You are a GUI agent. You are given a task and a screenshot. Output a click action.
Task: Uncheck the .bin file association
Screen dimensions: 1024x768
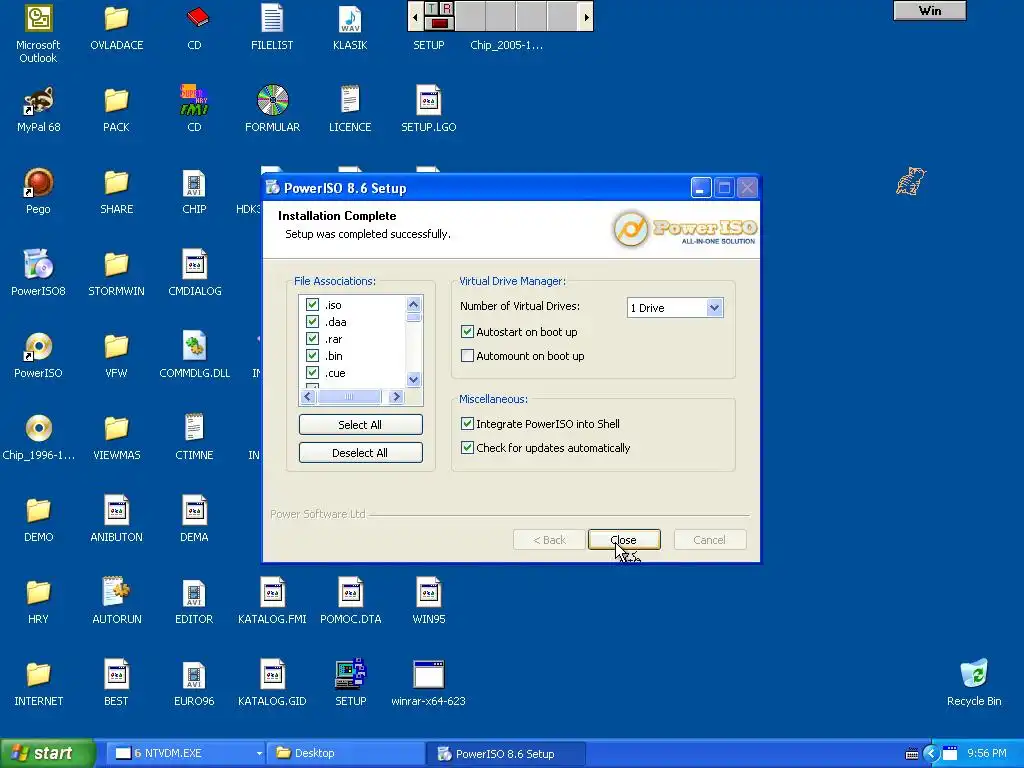click(x=312, y=356)
